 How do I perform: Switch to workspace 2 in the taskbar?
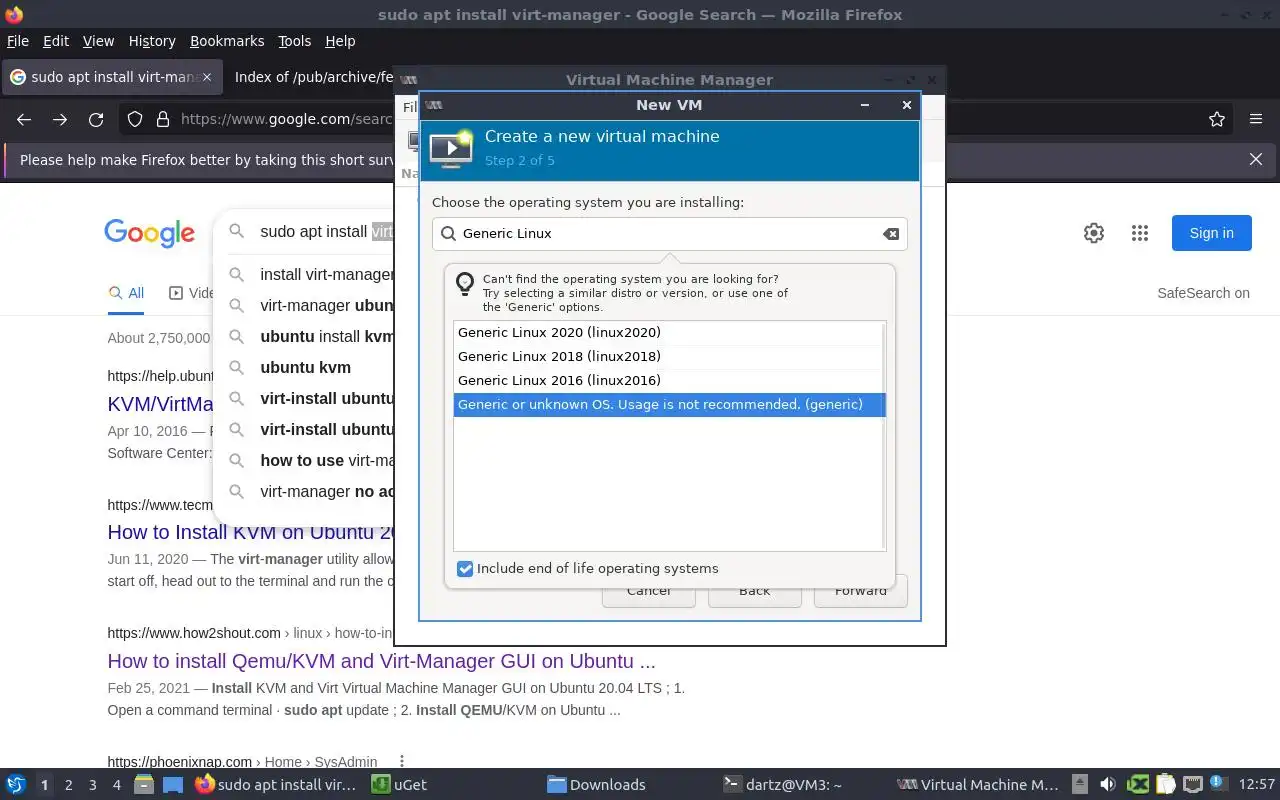tap(68, 785)
